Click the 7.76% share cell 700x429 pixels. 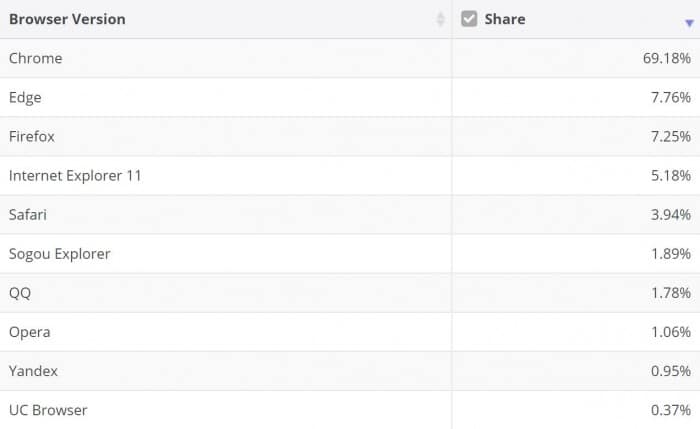tap(670, 97)
